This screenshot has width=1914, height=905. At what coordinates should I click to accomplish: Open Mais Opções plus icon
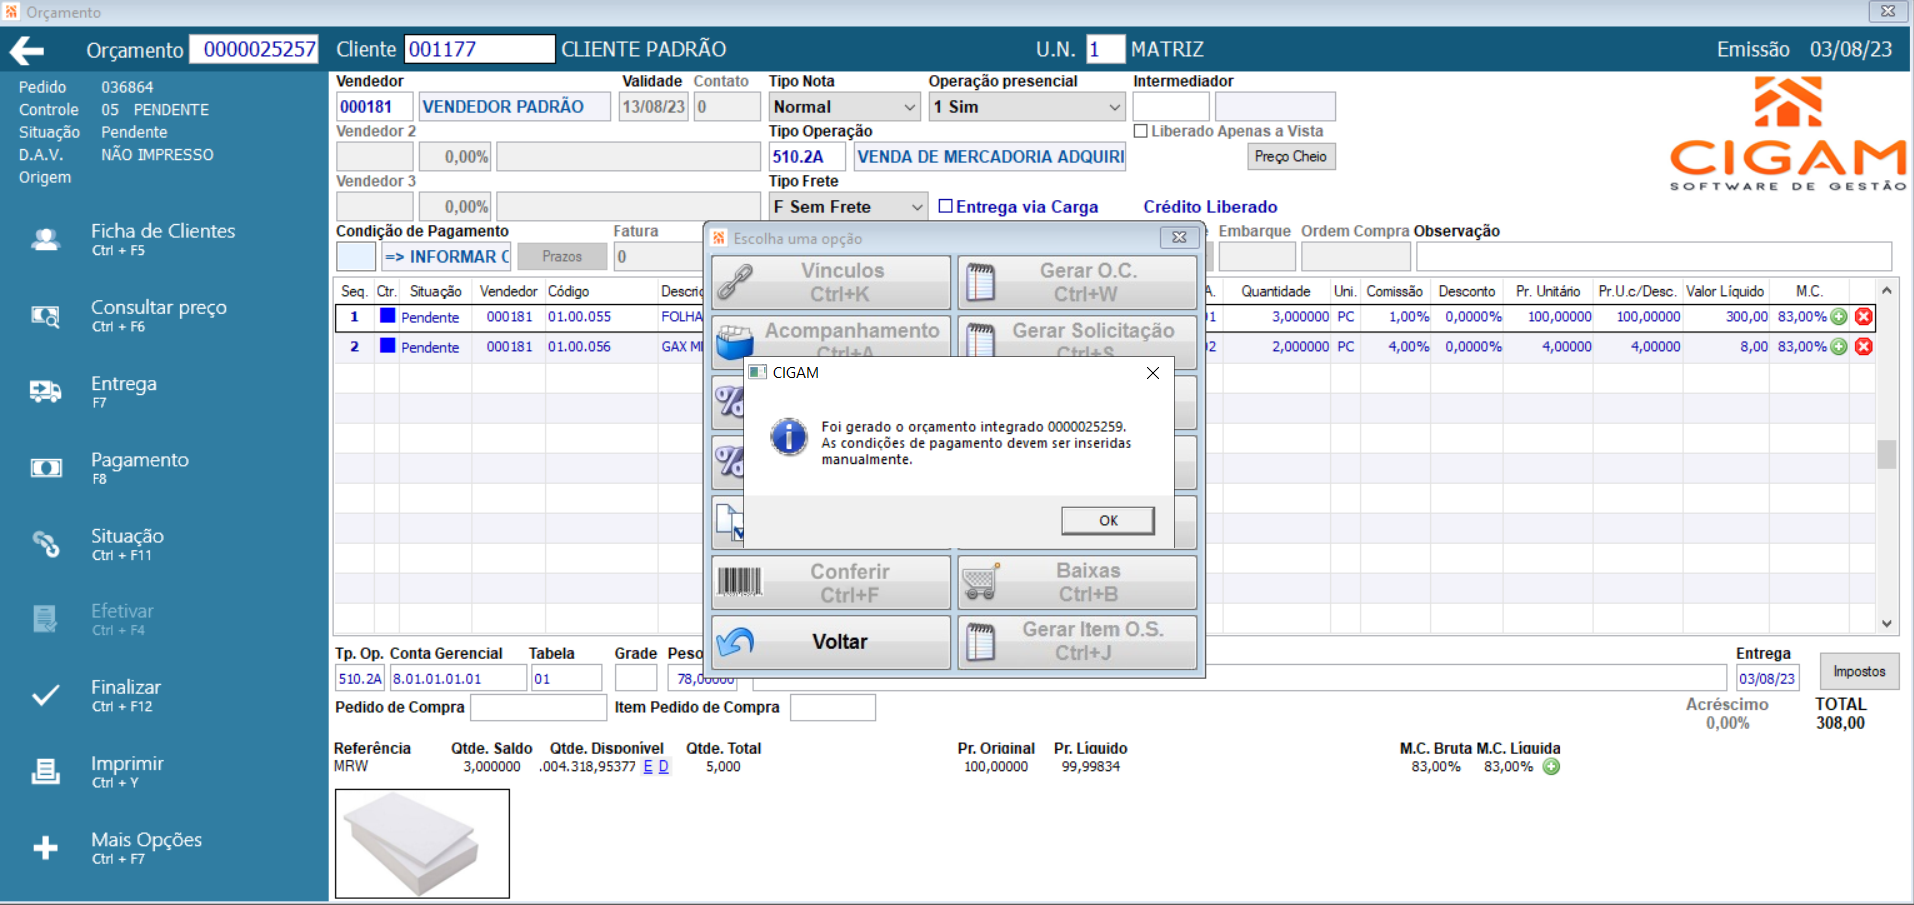click(x=46, y=848)
